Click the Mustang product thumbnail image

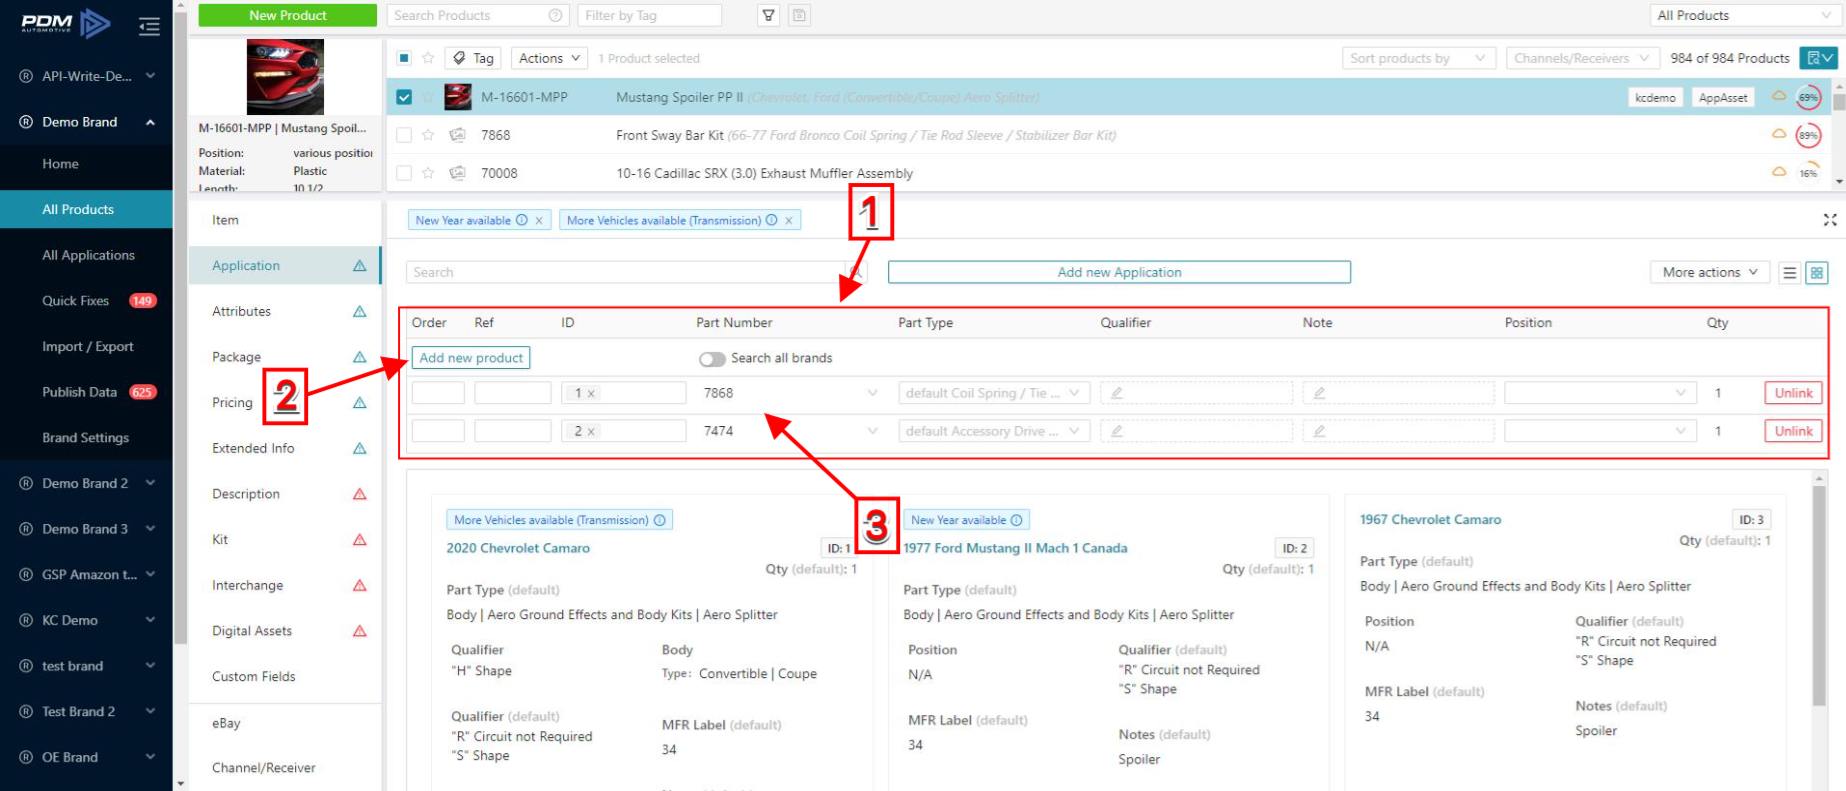[x=285, y=77]
